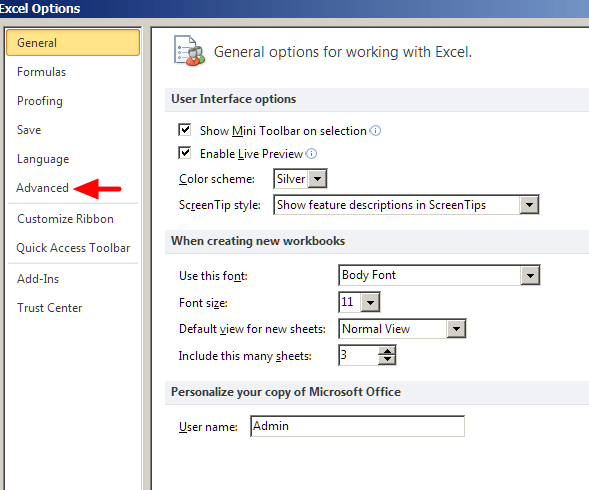The height and width of the screenshot is (490, 589).
Task: Open Customize Ribbon settings
Action: tap(65, 219)
